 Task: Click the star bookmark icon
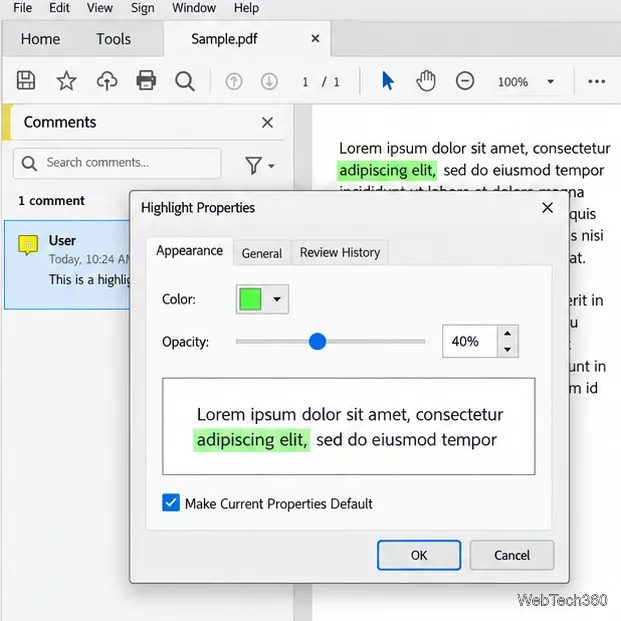coord(66,81)
